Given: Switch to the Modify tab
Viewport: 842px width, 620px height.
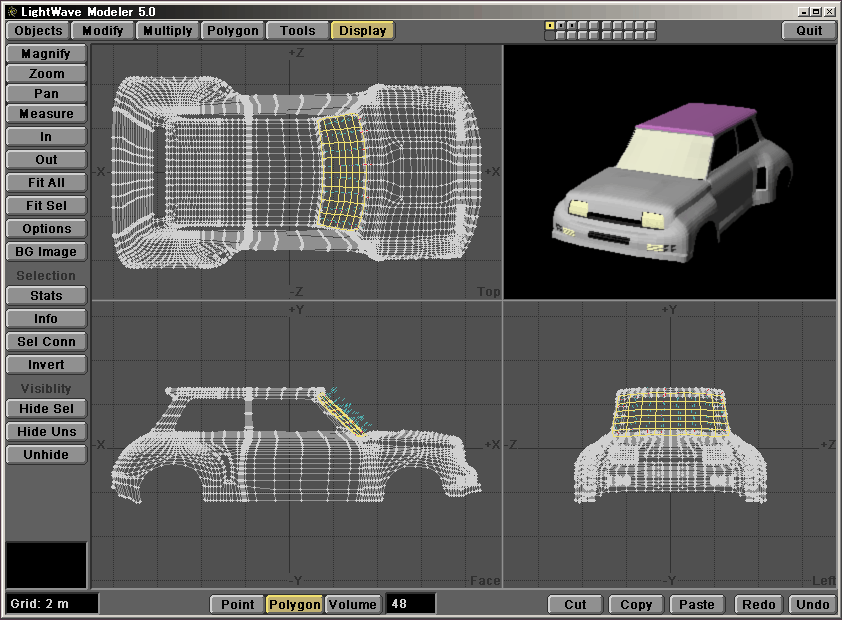Looking at the screenshot, I should pos(103,30).
